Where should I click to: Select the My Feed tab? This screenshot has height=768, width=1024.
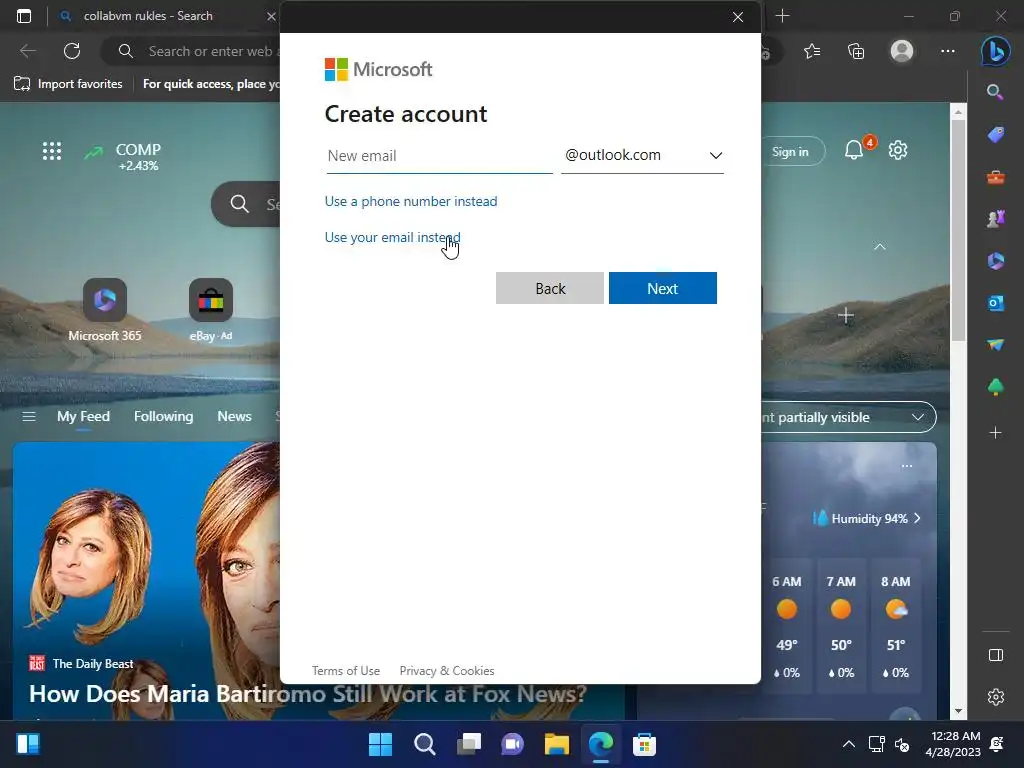click(x=84, y=417)
